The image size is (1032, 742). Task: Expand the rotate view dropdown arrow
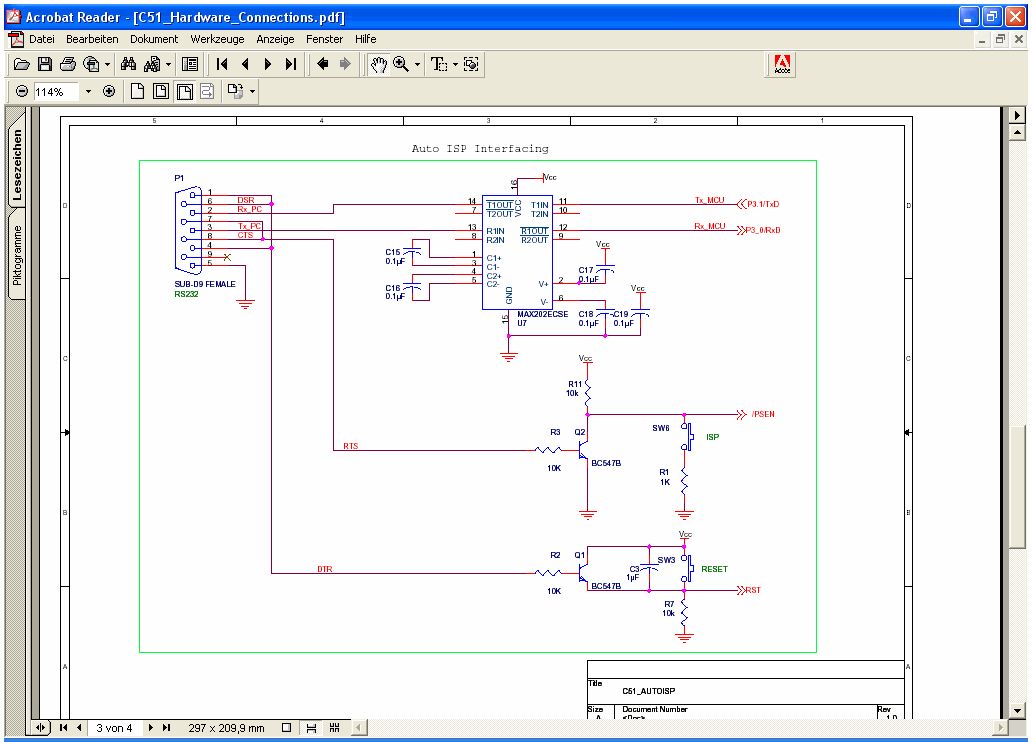(252, 91)
